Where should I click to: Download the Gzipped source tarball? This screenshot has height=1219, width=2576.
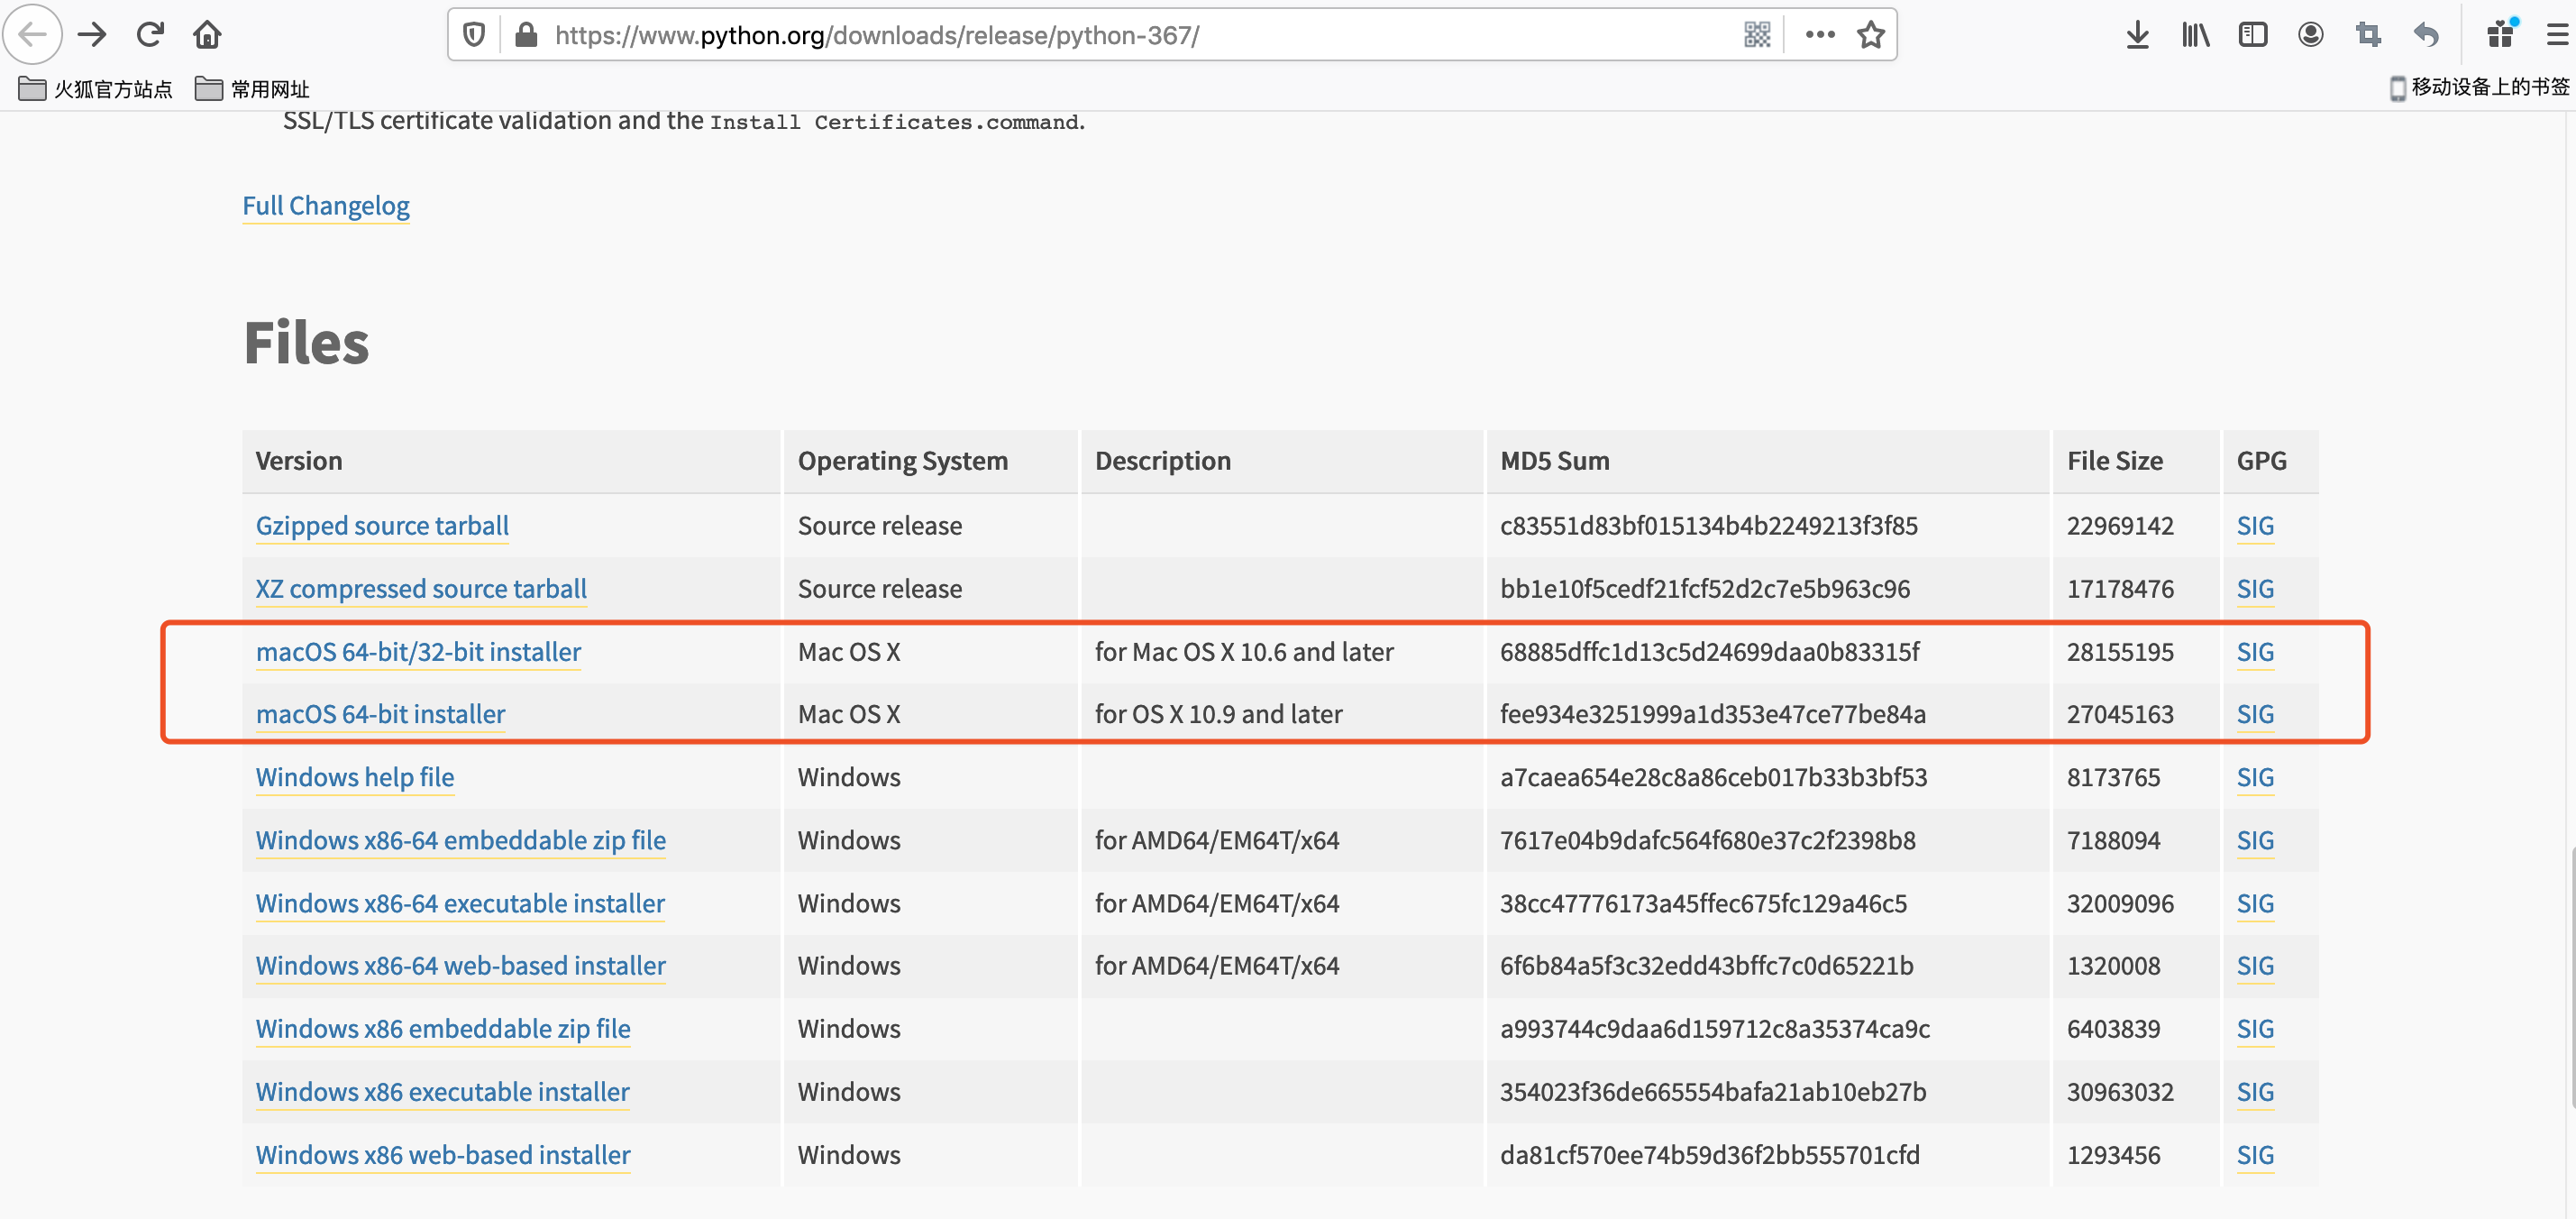(382, 525)
